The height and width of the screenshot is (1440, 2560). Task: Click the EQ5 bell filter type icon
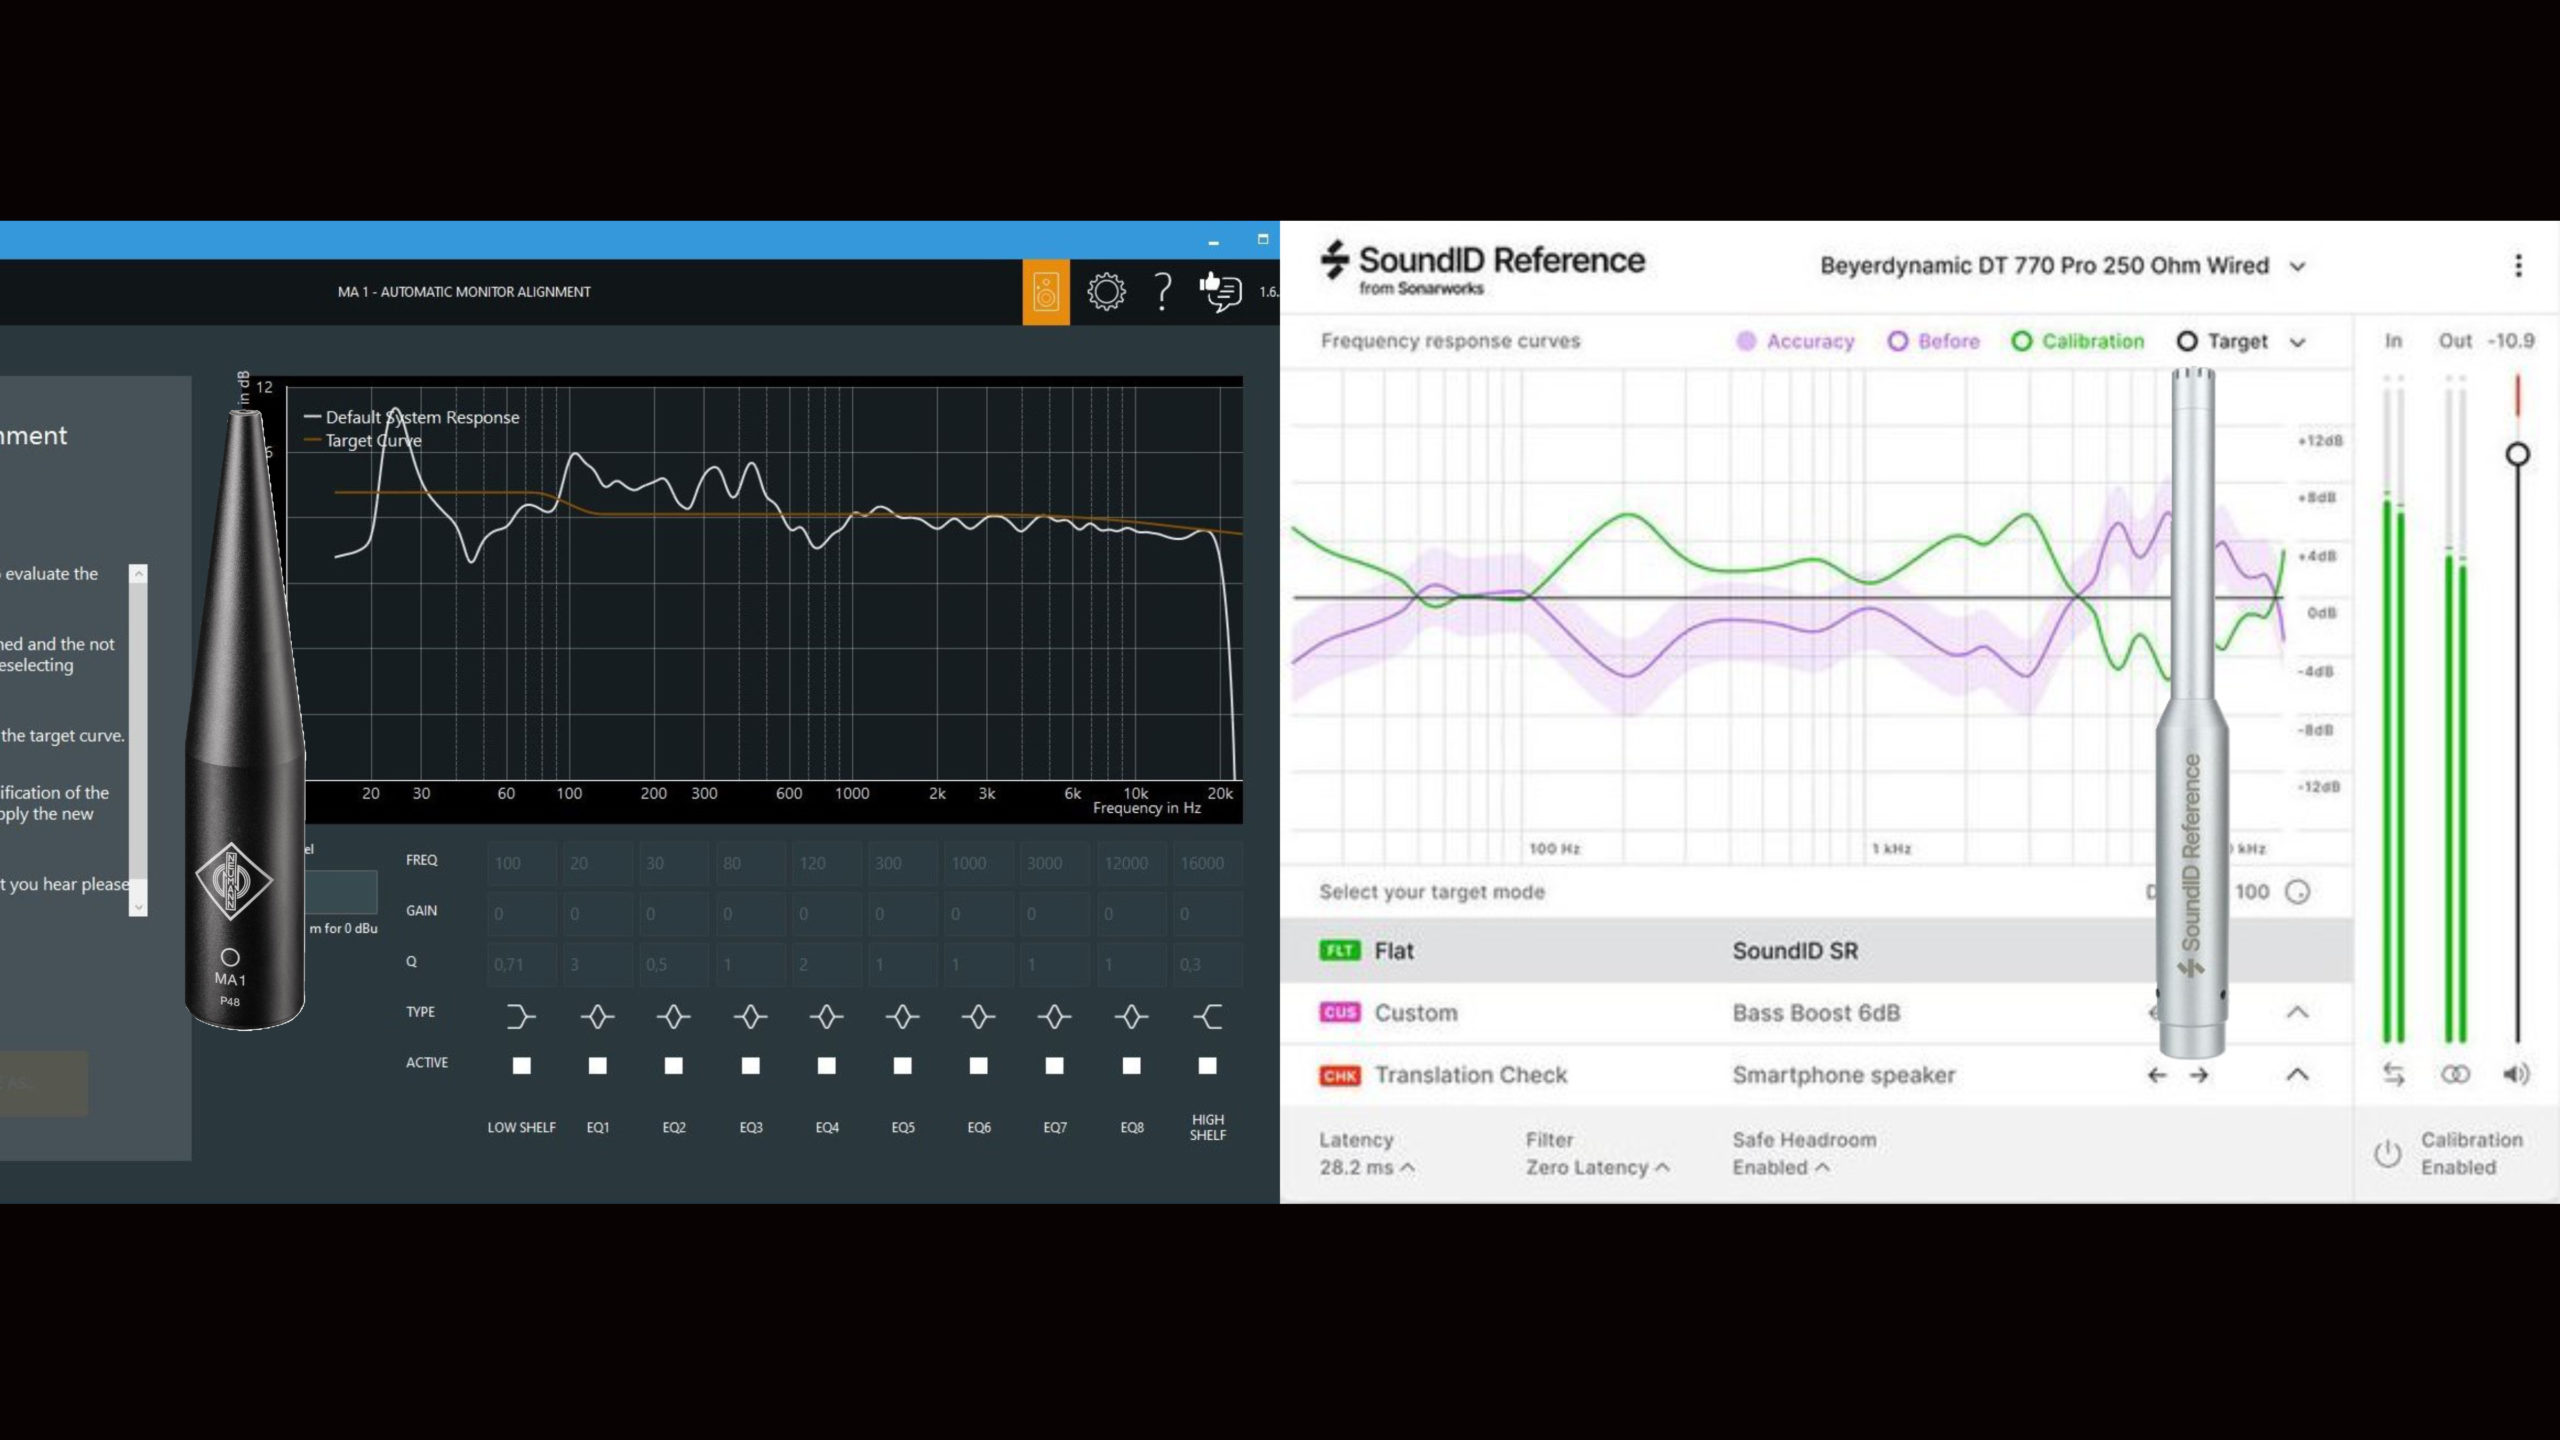pyautogui.click(x=902, y=1017)
